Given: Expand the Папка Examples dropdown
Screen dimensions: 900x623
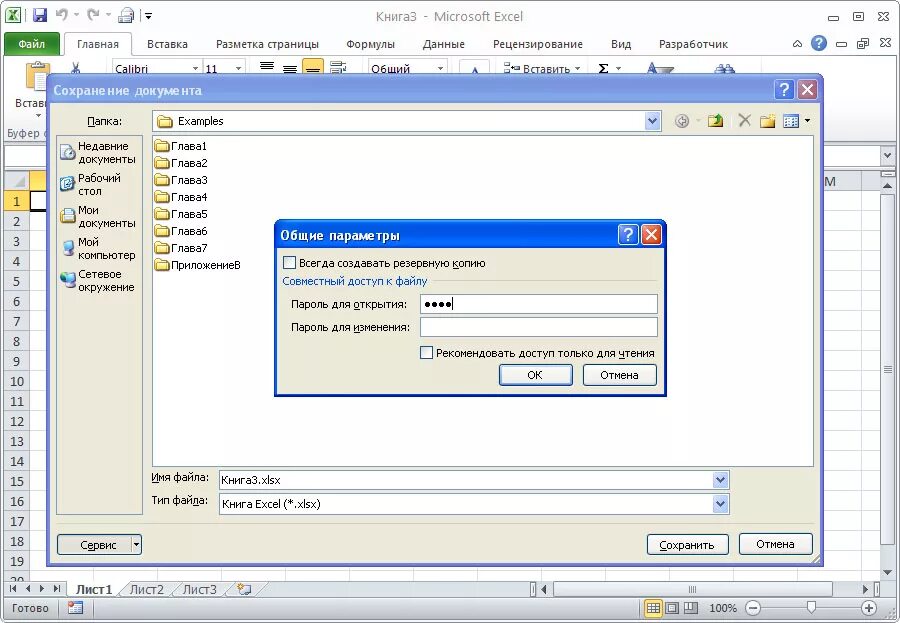Looking at the screenshot, I should 652,121.
